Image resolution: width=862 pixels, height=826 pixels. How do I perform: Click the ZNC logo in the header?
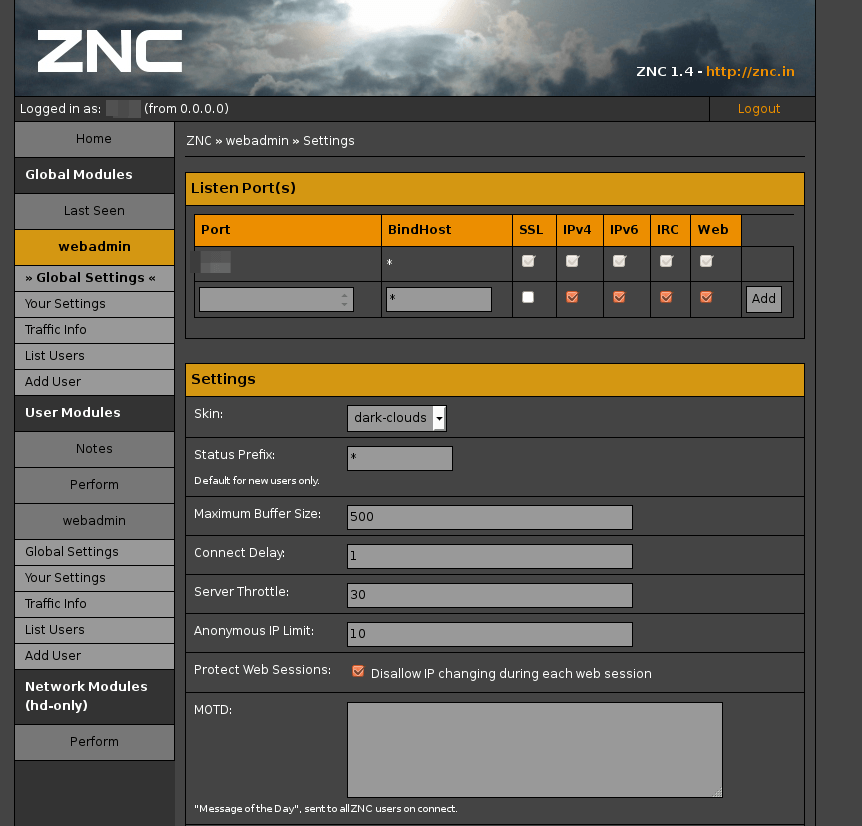[x=109, y=51]
